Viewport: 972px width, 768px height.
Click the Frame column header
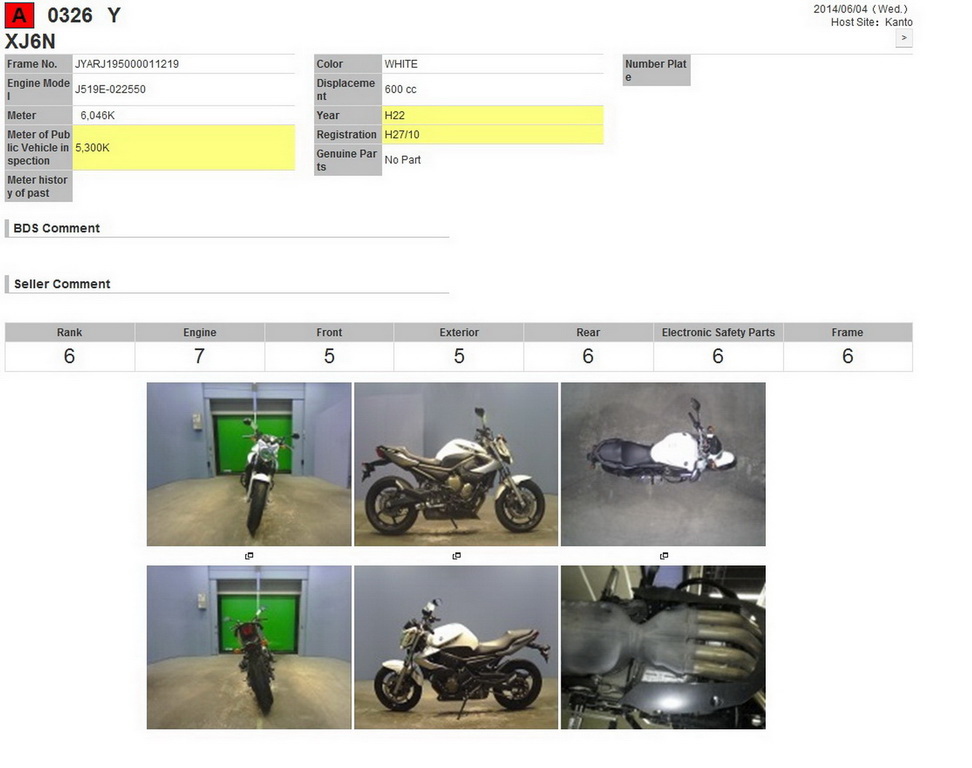847,332
